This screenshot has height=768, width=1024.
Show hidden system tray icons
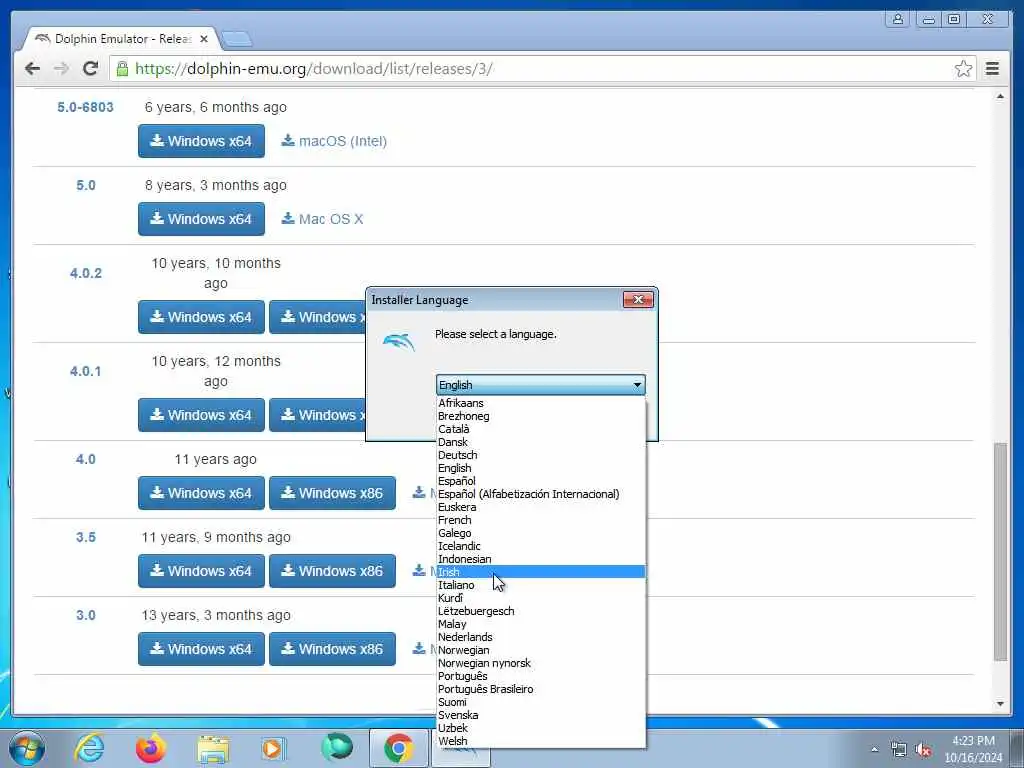tap(874, 750)
